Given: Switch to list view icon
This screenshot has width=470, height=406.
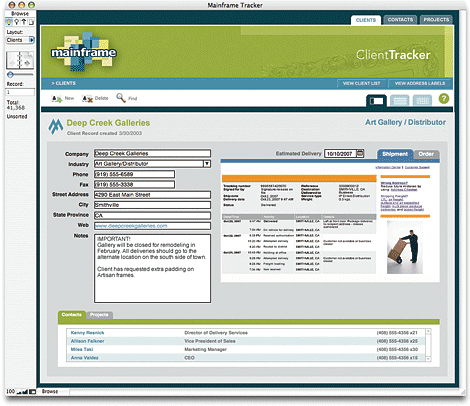Looking at the screenshot, I should tap(399, 100).
